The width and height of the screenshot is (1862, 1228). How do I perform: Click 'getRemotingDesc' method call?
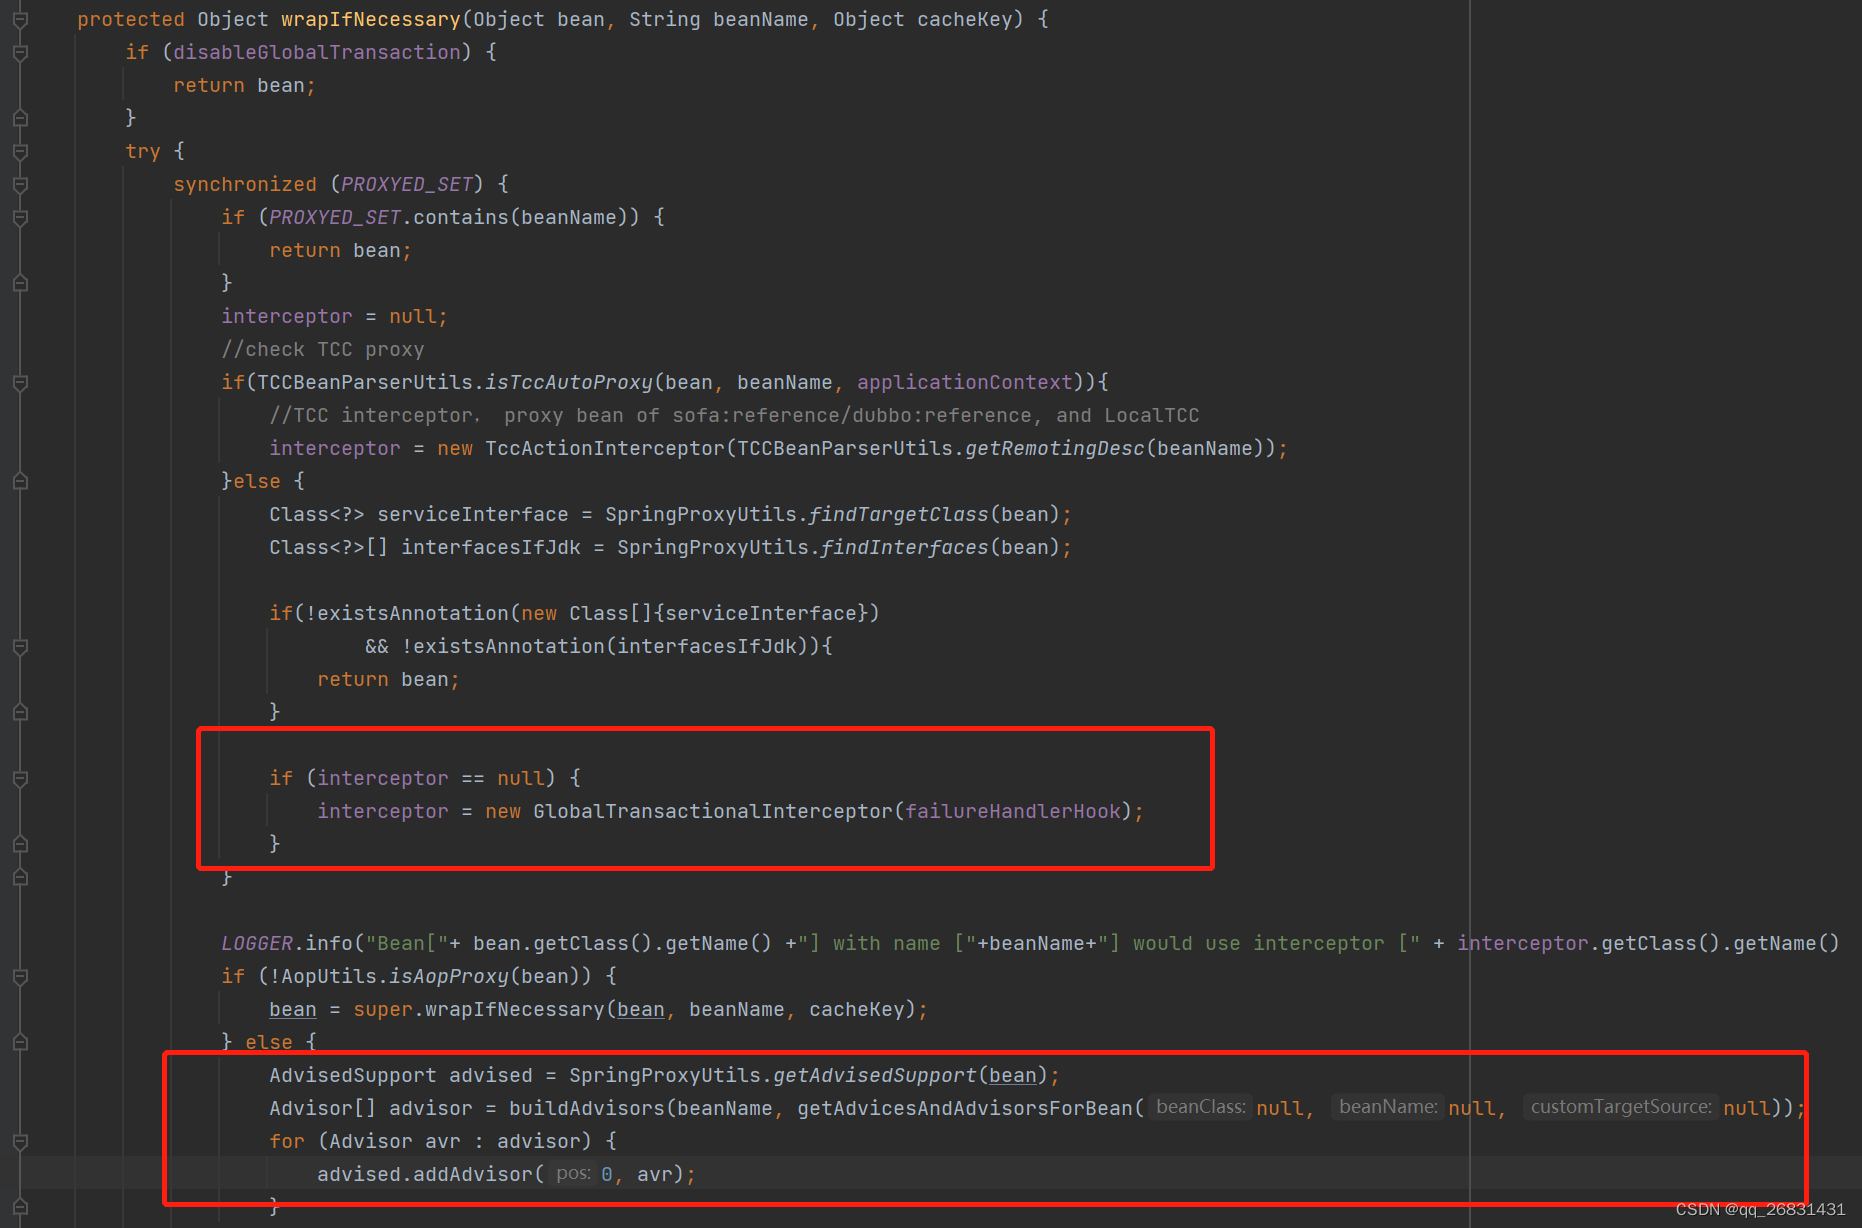pyautogui.click(x=1055, y=449)
